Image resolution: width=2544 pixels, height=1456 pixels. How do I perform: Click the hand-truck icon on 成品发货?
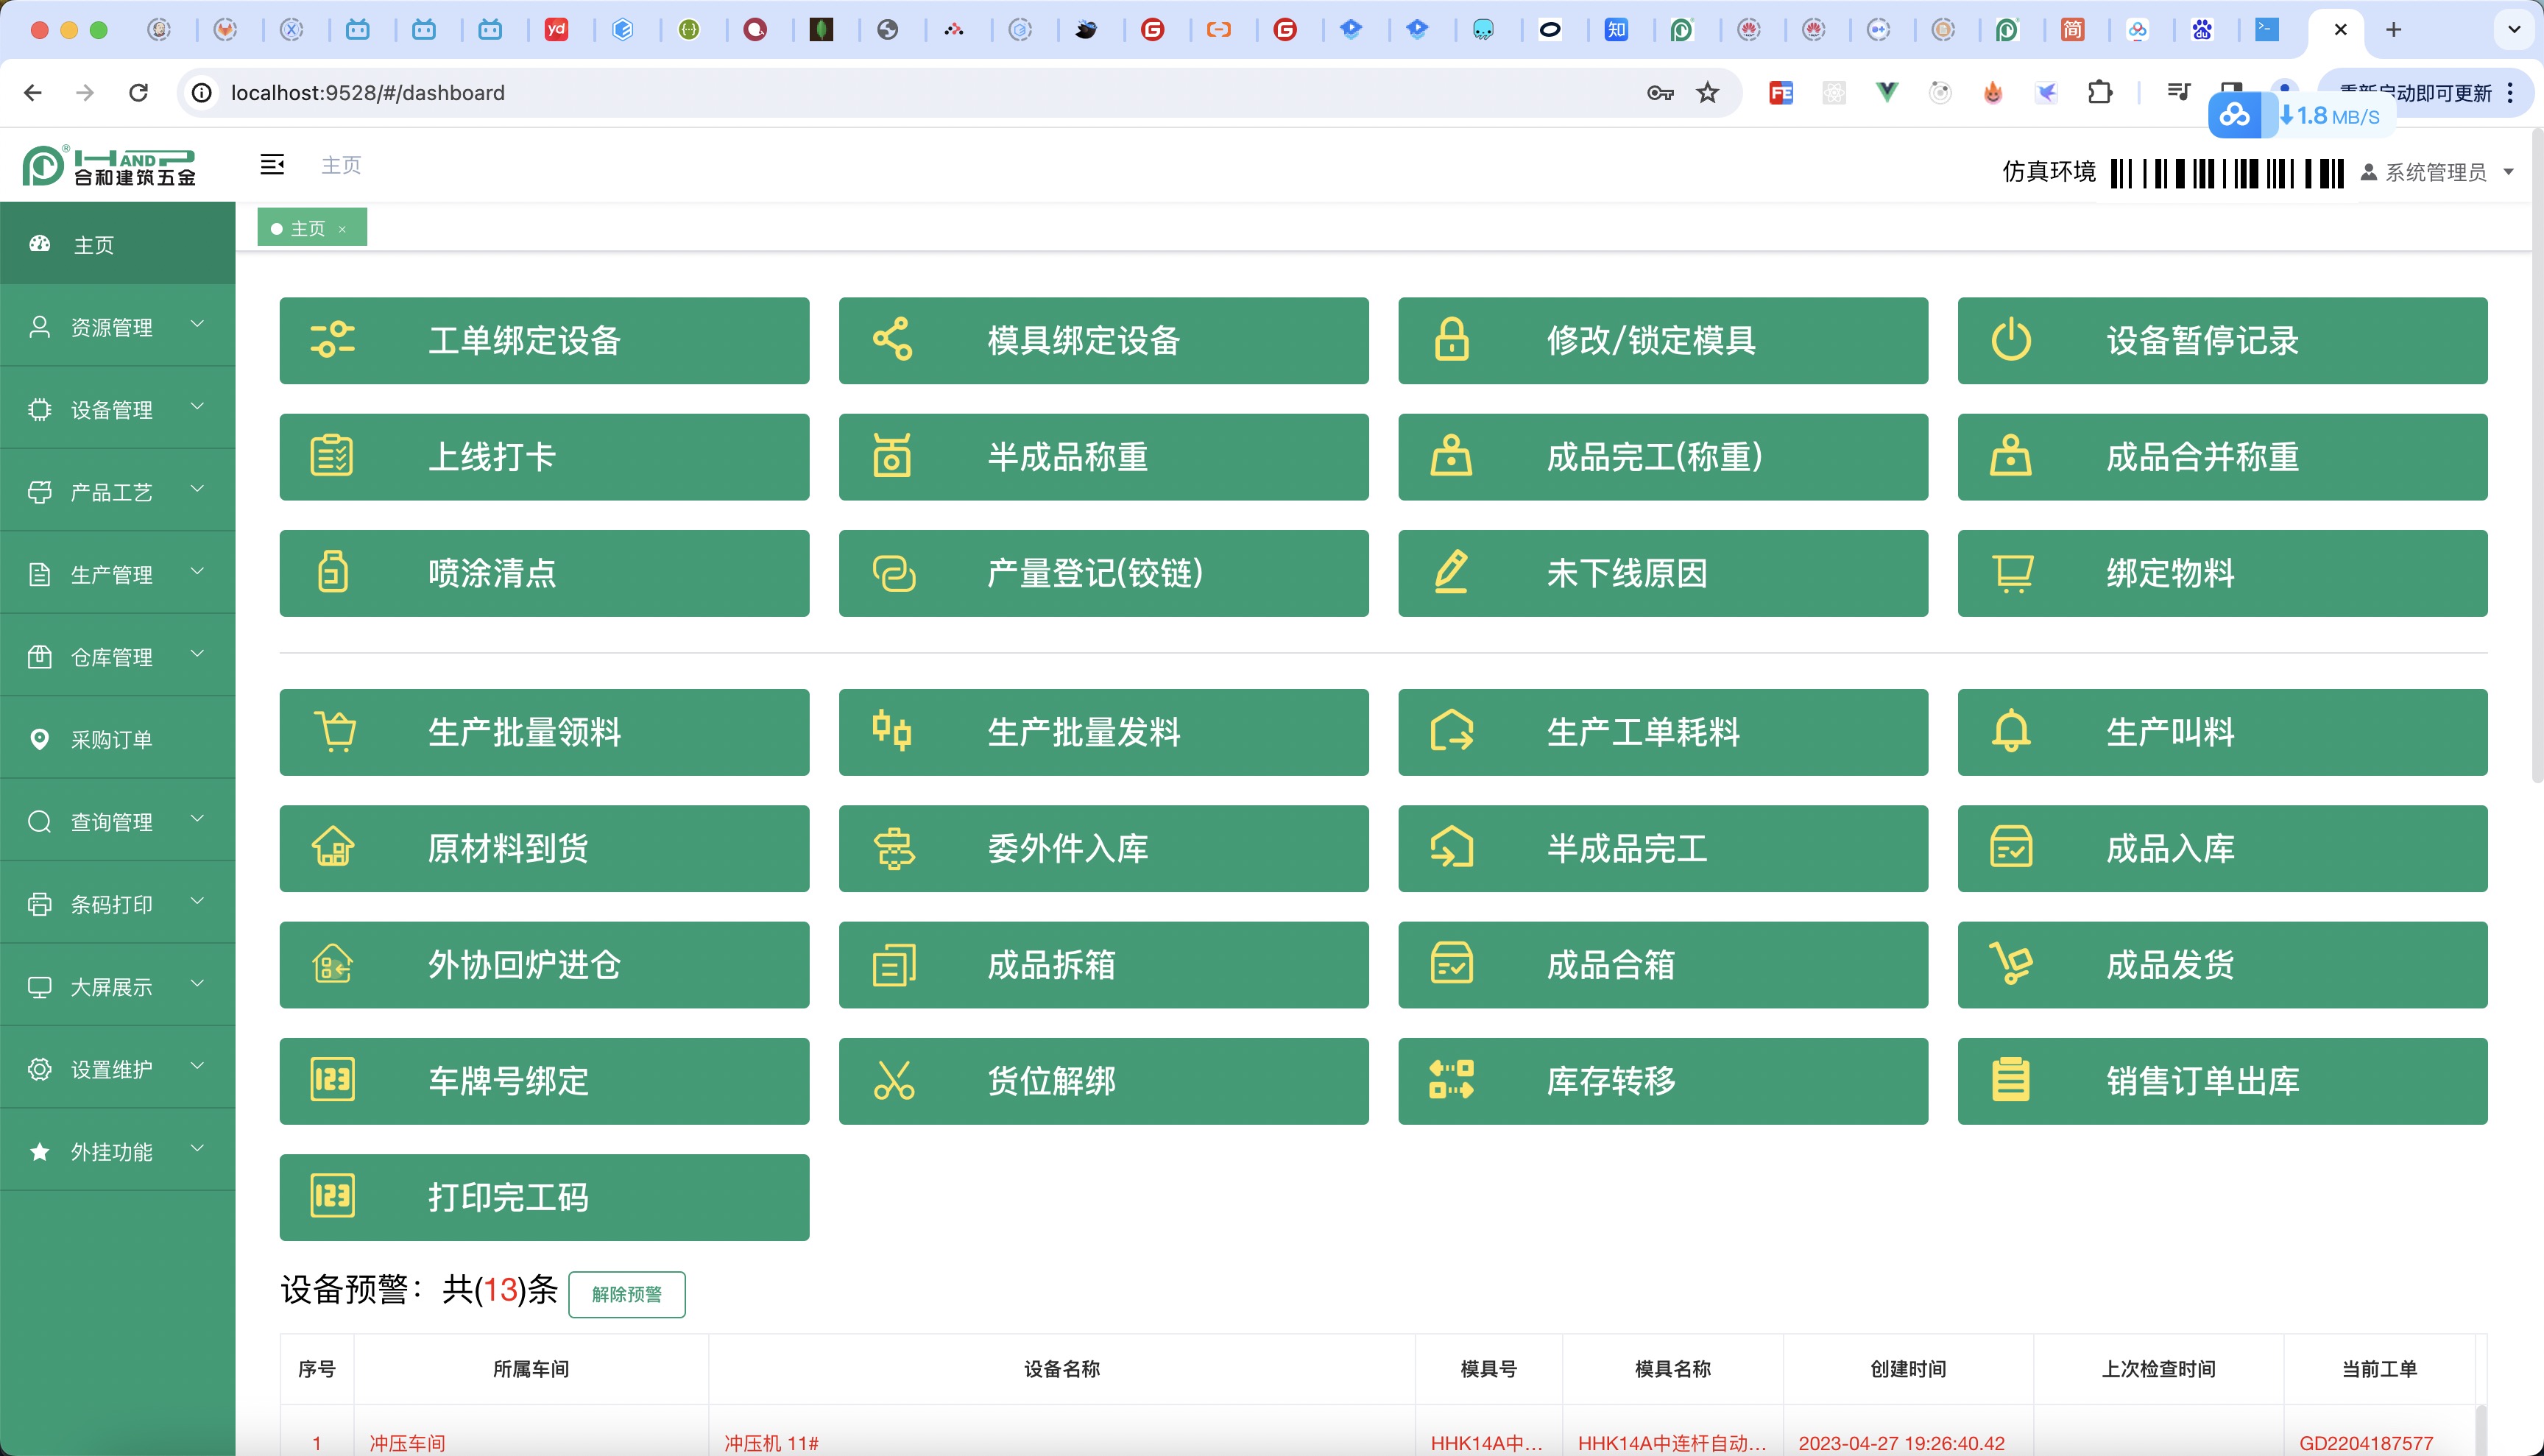[2010, 964]
